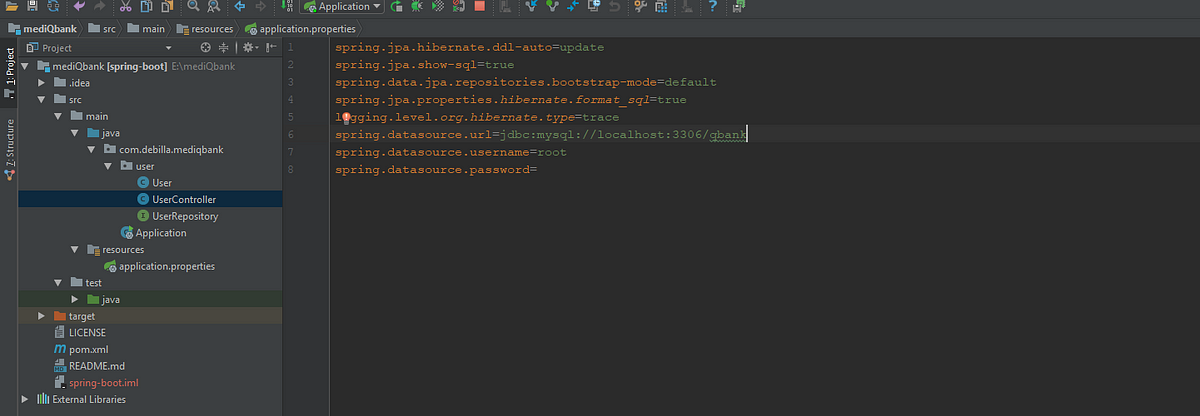Select the LICENSE file
Viewport: 1200px width, 416px height.
pyautogui.click(x=79, y=332)
